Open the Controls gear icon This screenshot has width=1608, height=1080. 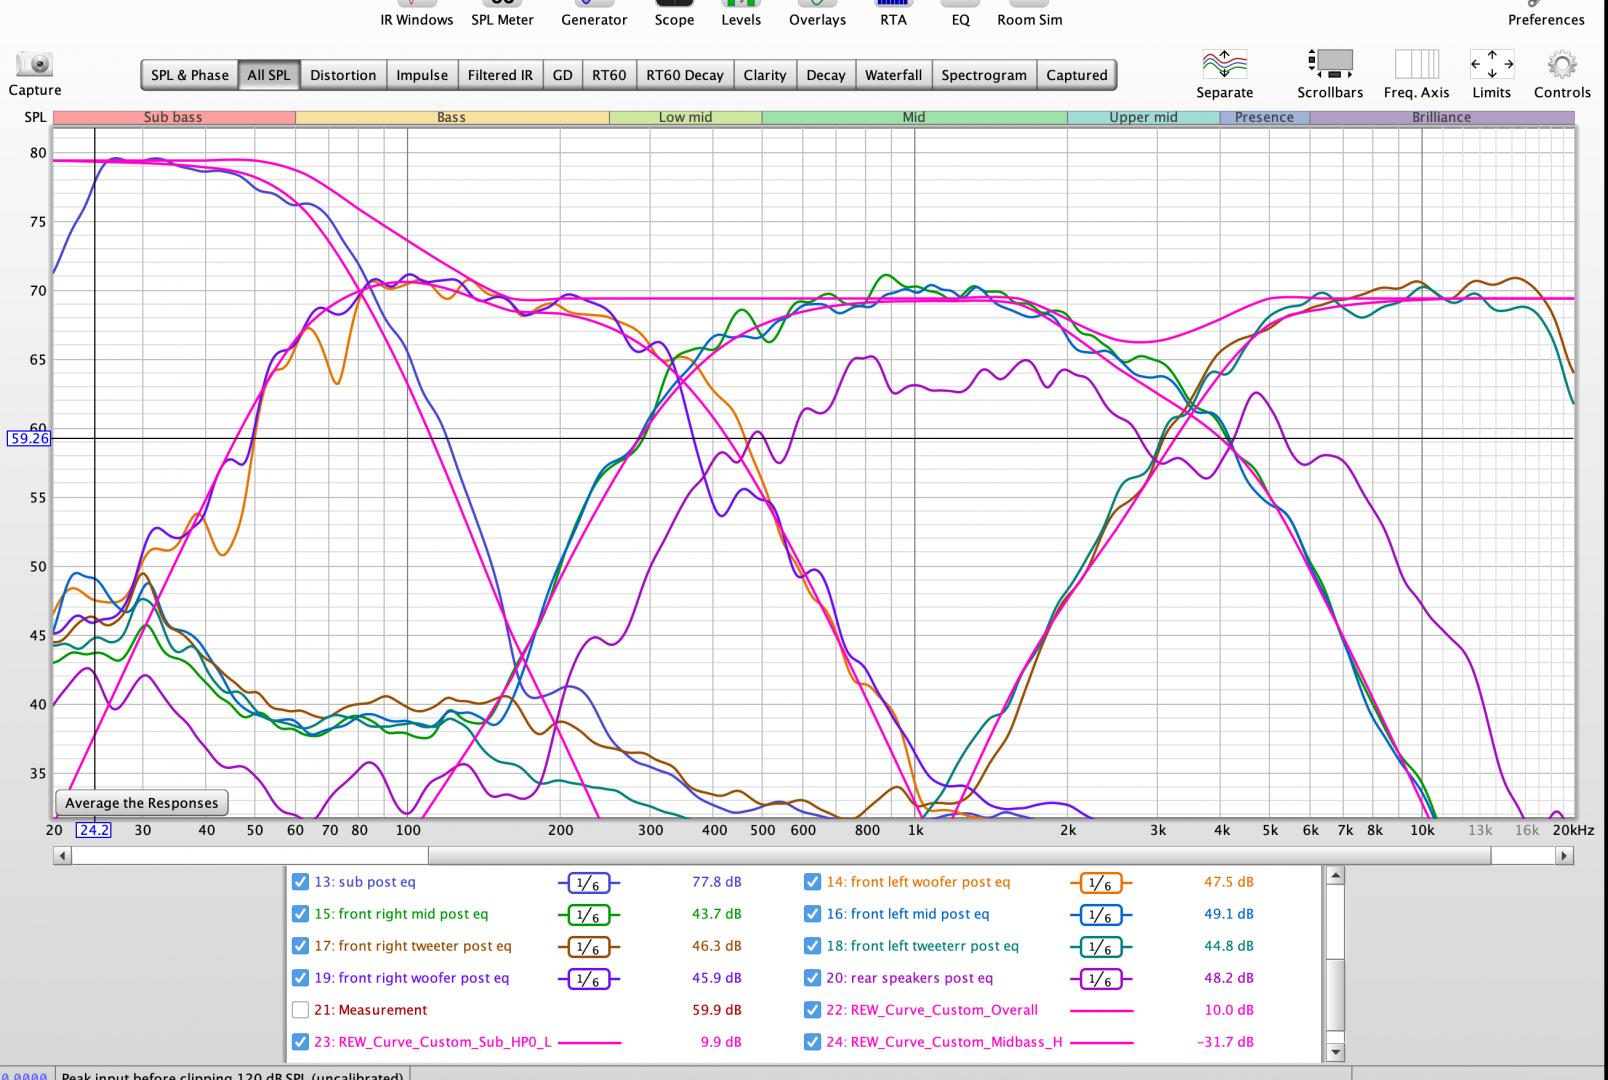[x=1562, y=65]
